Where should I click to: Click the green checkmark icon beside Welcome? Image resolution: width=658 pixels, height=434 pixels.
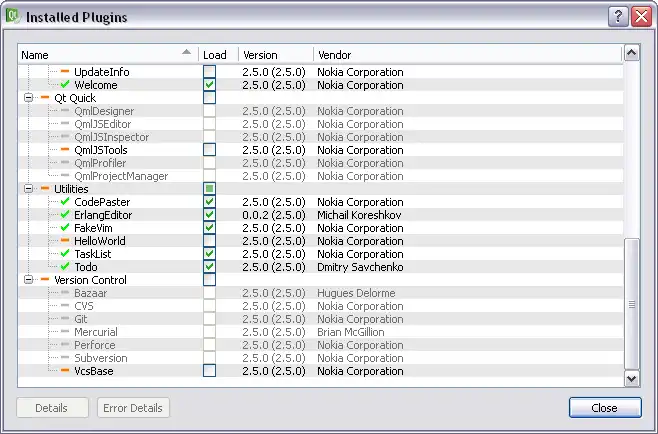65,84
